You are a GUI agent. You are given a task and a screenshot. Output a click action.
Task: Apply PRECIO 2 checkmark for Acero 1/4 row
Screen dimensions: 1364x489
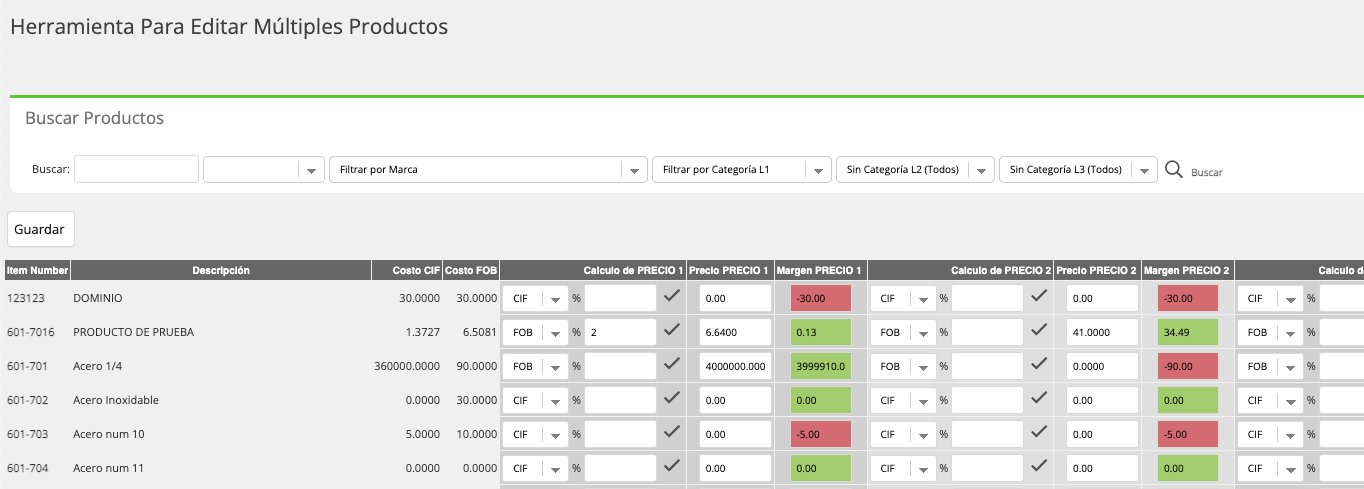click(x=1039, y=364)
